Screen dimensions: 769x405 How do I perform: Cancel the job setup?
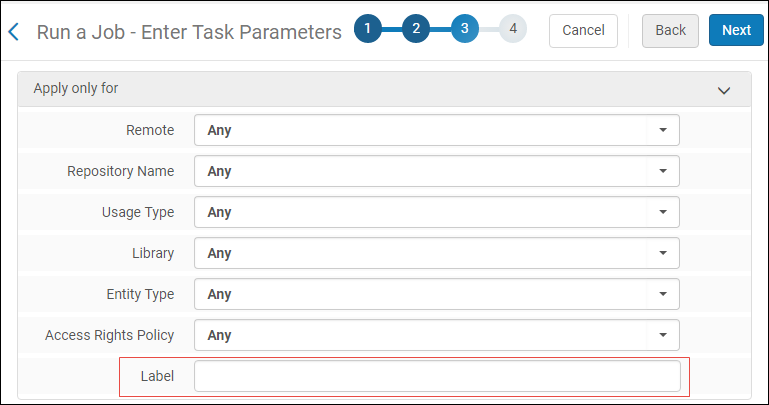tap(583, 30)
